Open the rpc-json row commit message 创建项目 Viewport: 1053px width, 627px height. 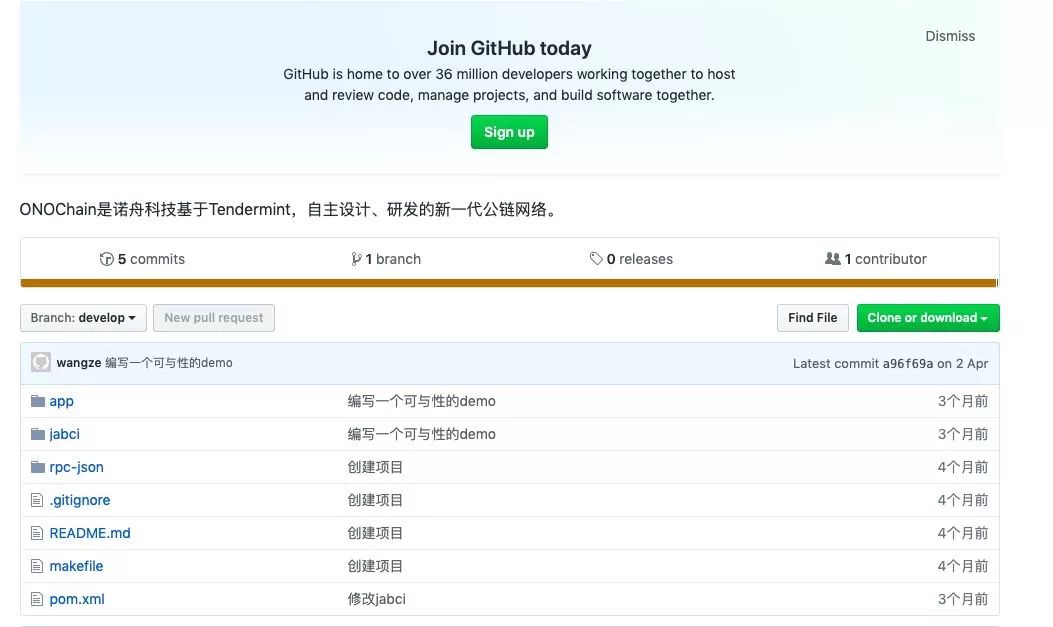coord(375,467)
